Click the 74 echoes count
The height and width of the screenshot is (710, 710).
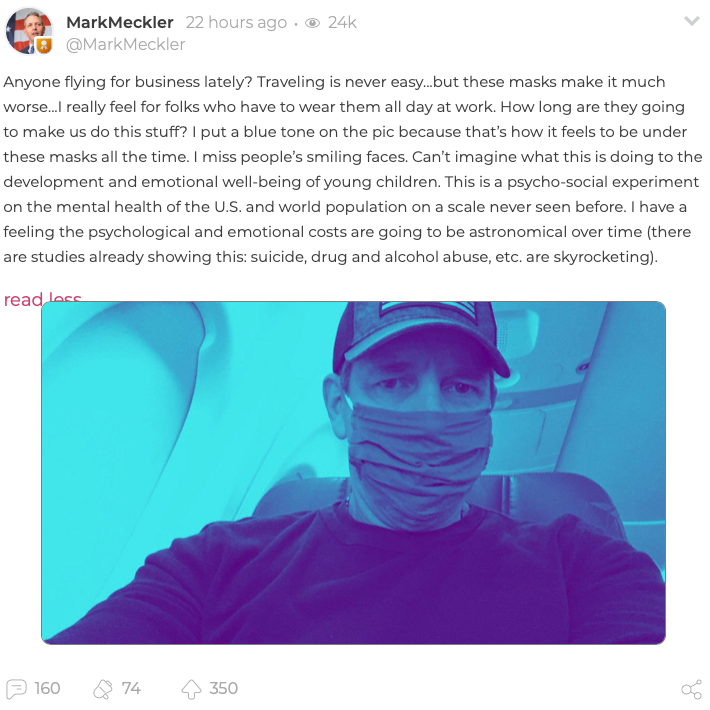pyautogui.click(x=131, y=689)
